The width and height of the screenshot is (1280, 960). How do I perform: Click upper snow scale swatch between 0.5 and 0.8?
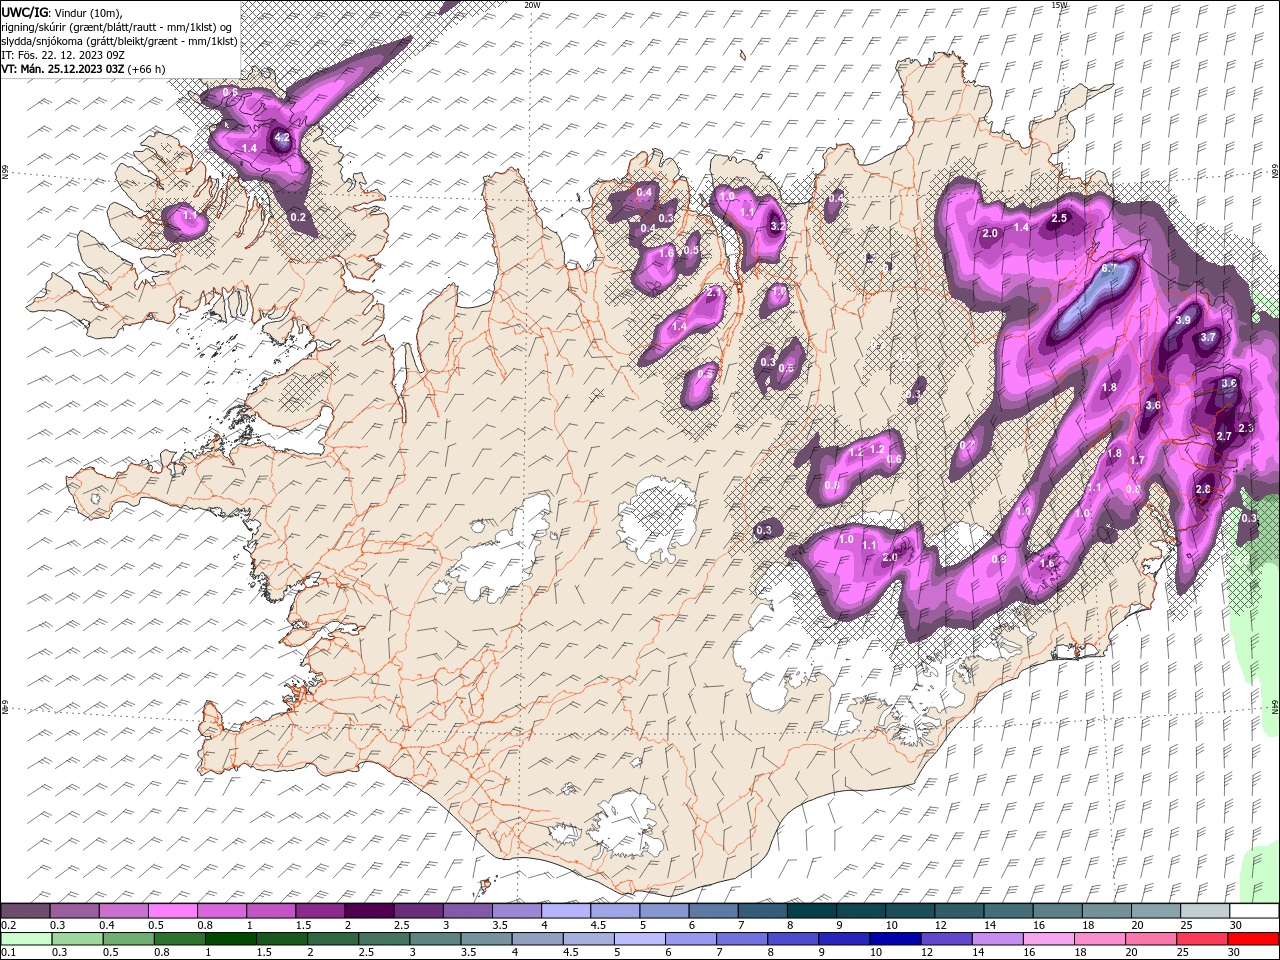[x=172, y=911]
